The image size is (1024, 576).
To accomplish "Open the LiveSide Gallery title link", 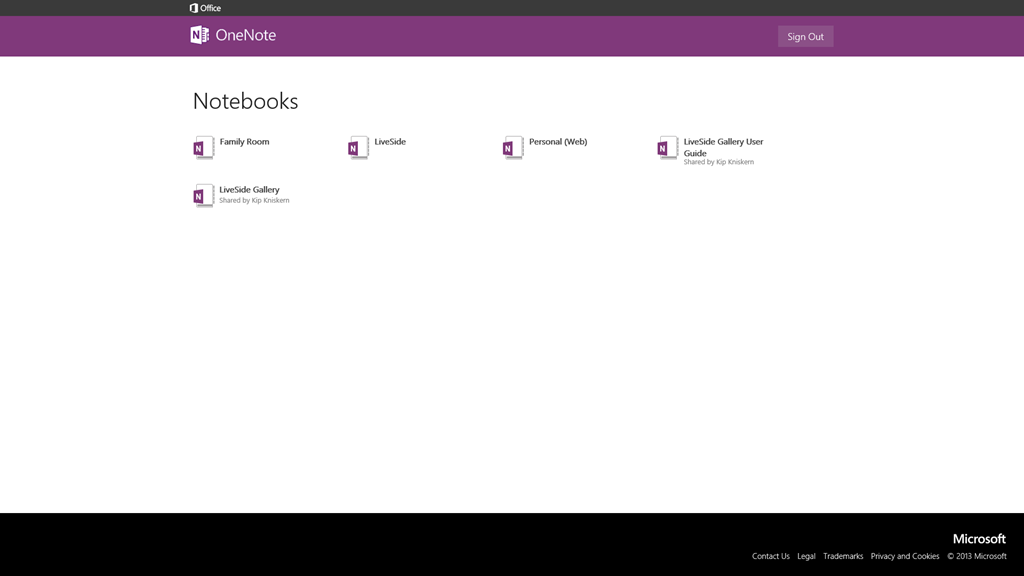I will [249, 189].
